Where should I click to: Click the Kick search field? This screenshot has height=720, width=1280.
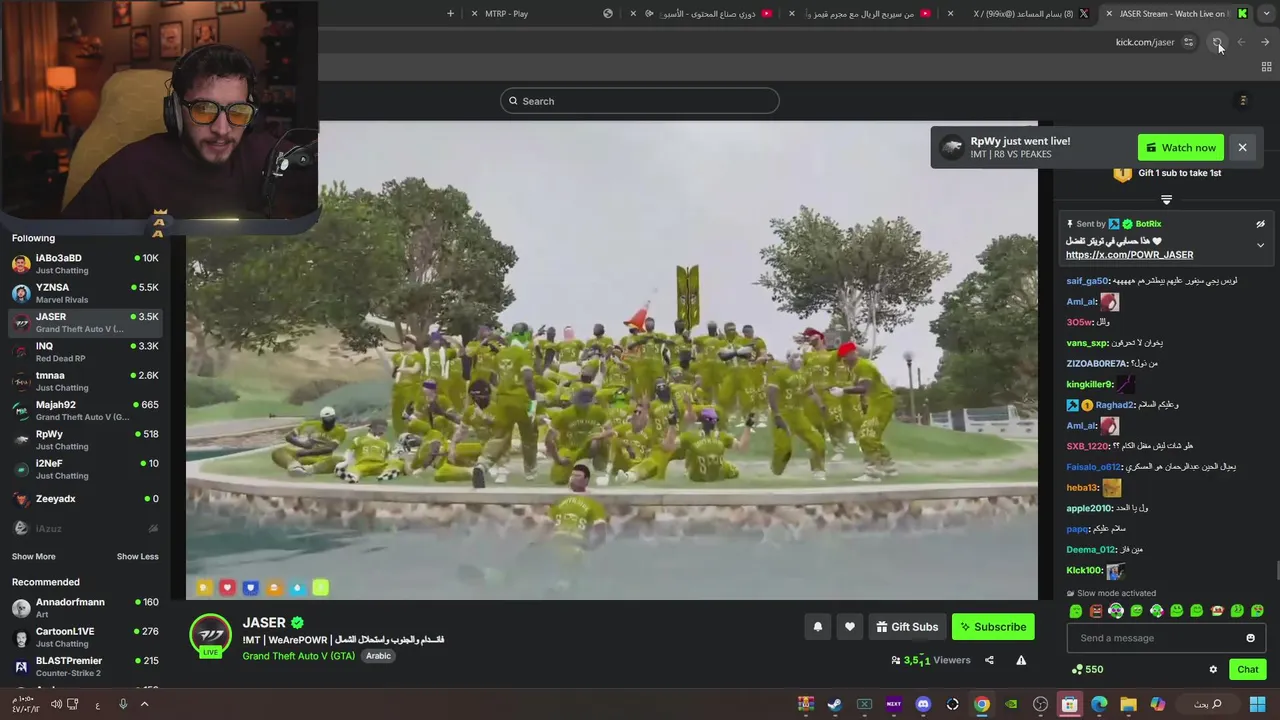pos(640,101)
